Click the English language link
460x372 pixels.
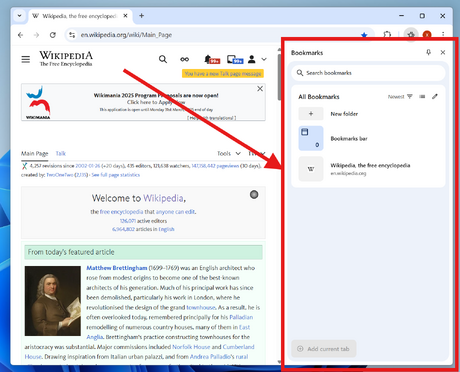(x=166, y=229)
